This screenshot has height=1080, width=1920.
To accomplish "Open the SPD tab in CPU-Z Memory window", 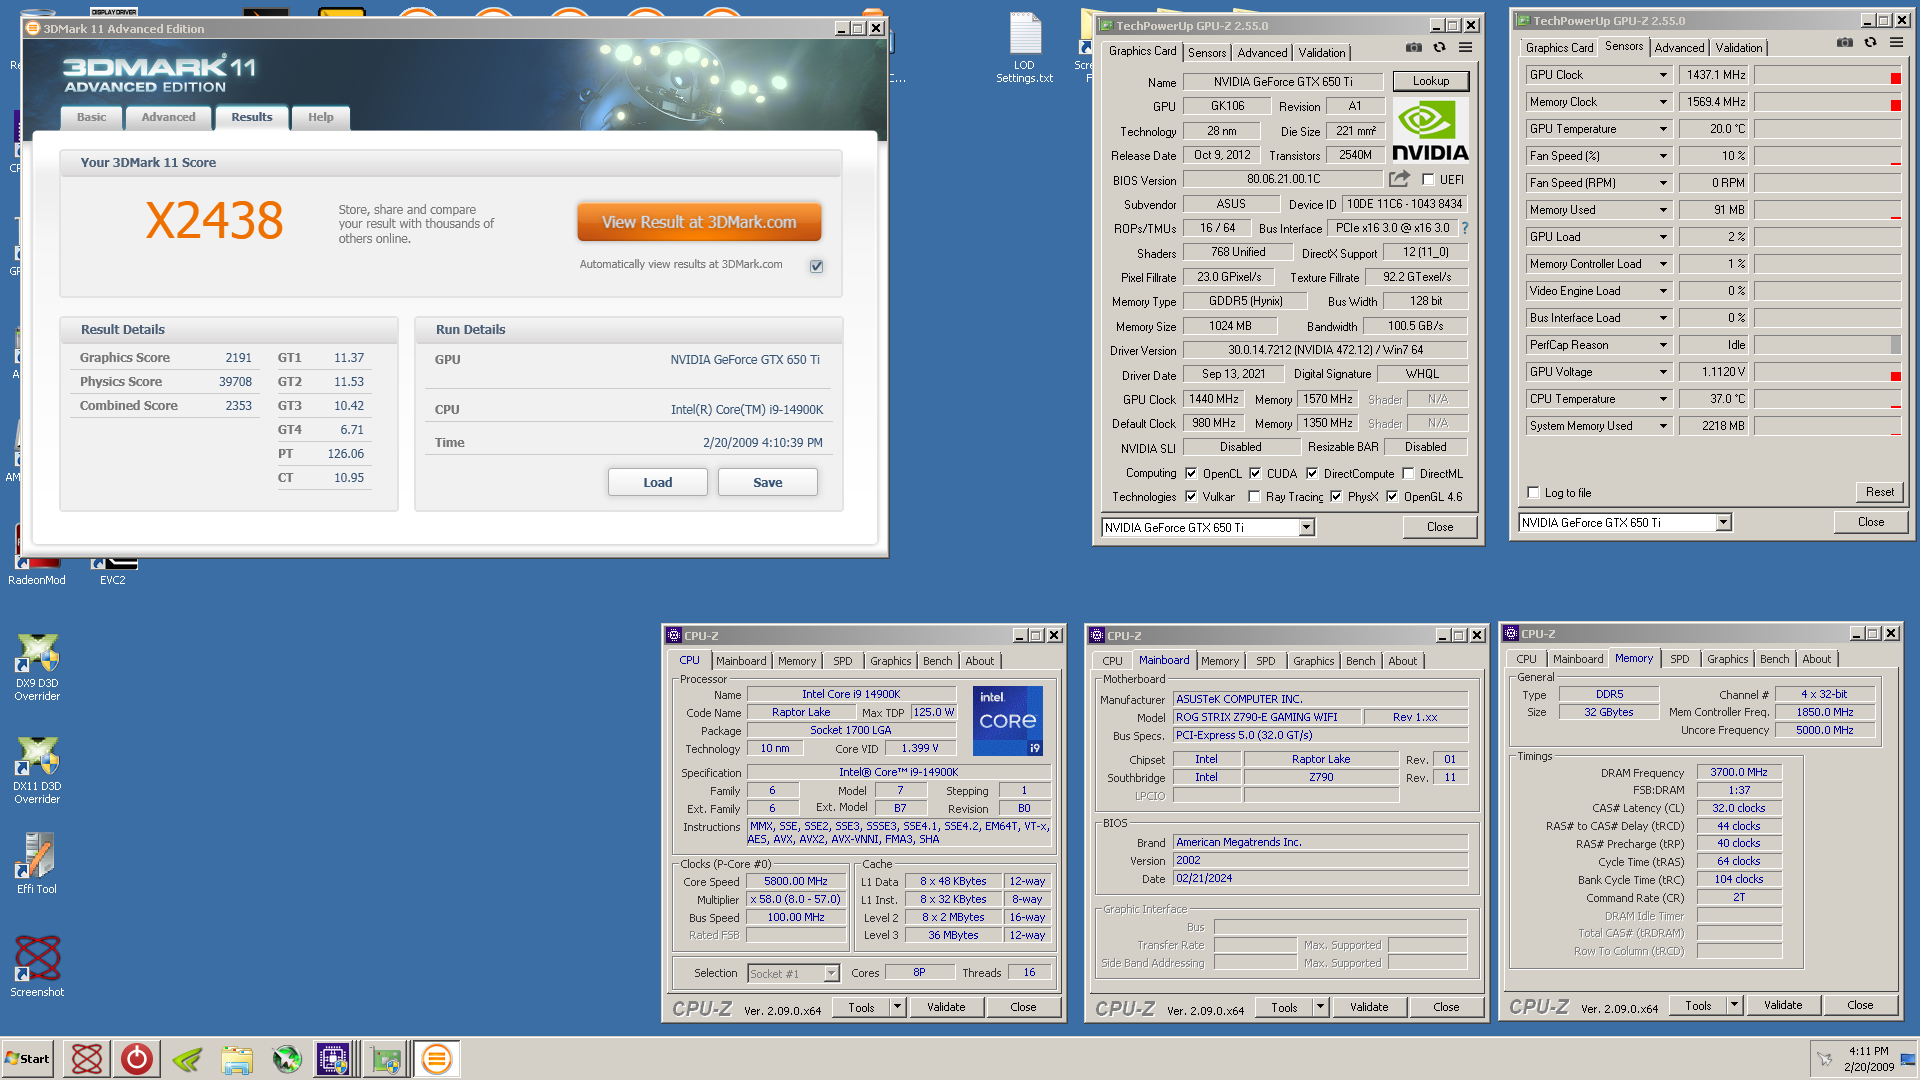I will 1680,659.
